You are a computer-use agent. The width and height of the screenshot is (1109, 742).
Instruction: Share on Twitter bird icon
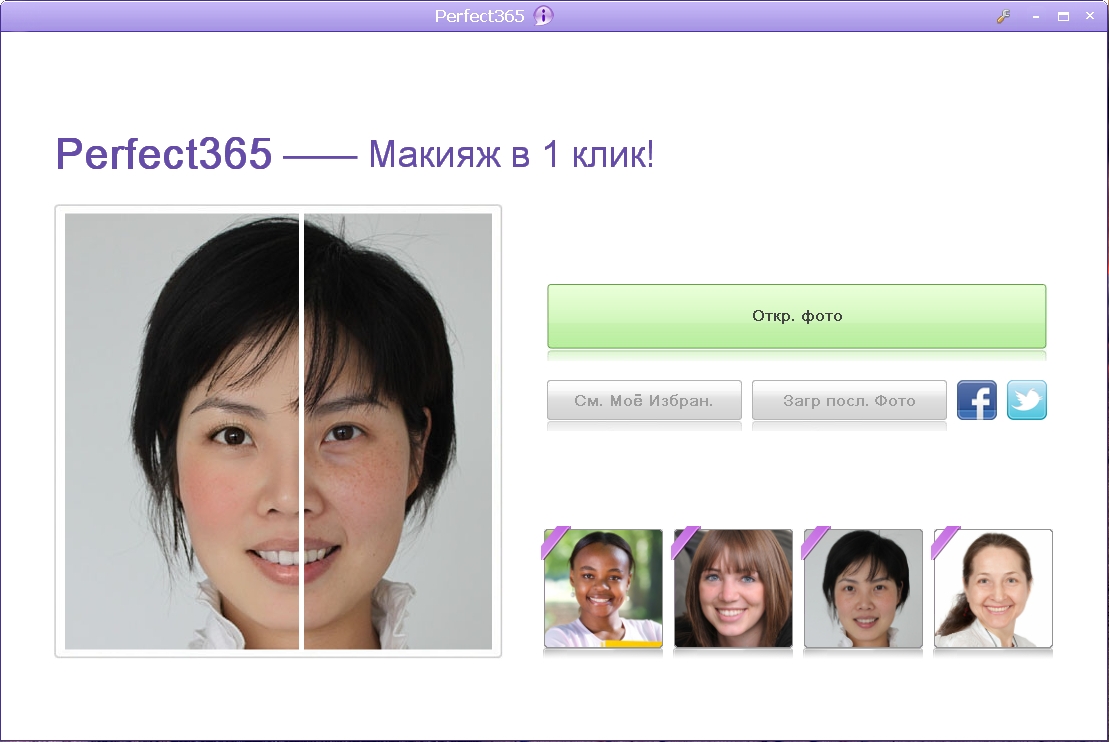click(1027, 400)
